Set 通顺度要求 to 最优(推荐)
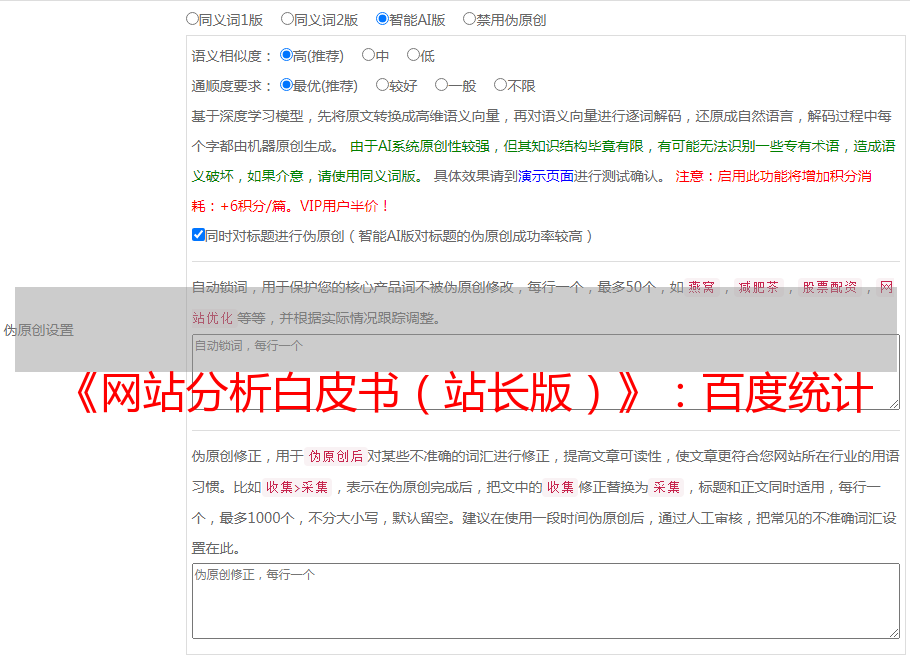Image resolution: width=911 pixels, height=658 pixels. [x=286, y=85]
